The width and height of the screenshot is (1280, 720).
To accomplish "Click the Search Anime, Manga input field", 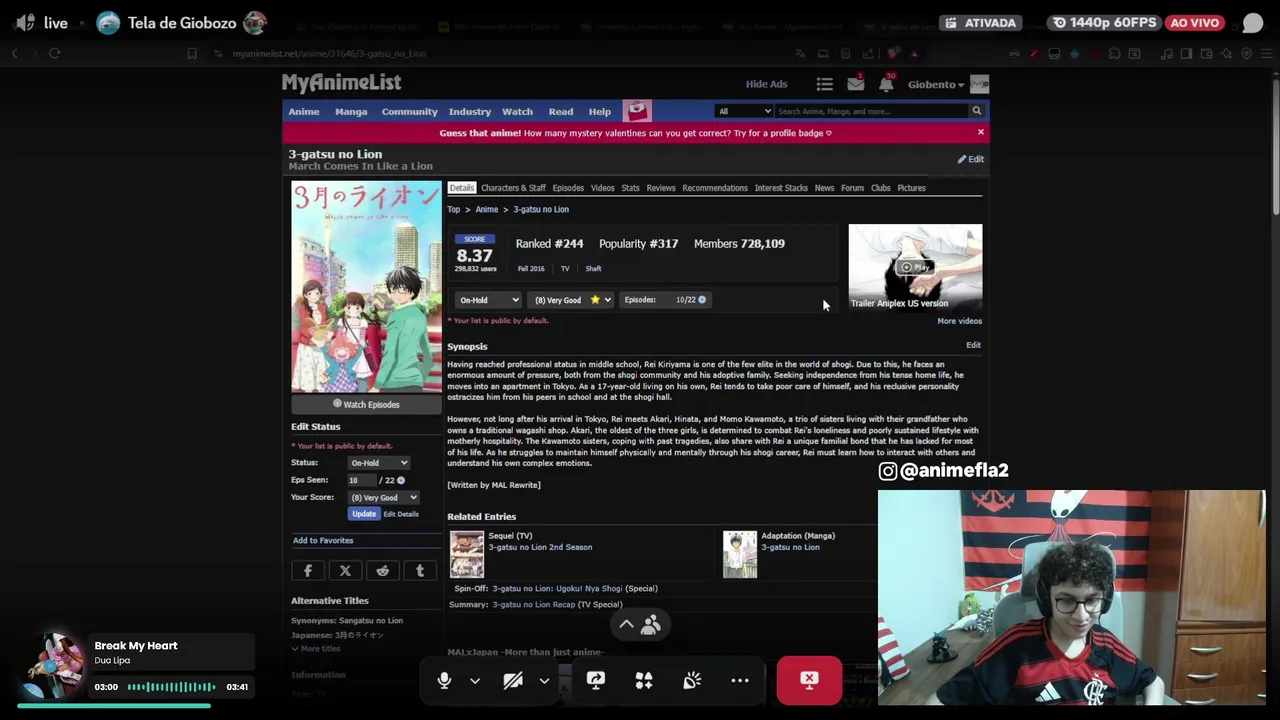I will tap(871, 111).
